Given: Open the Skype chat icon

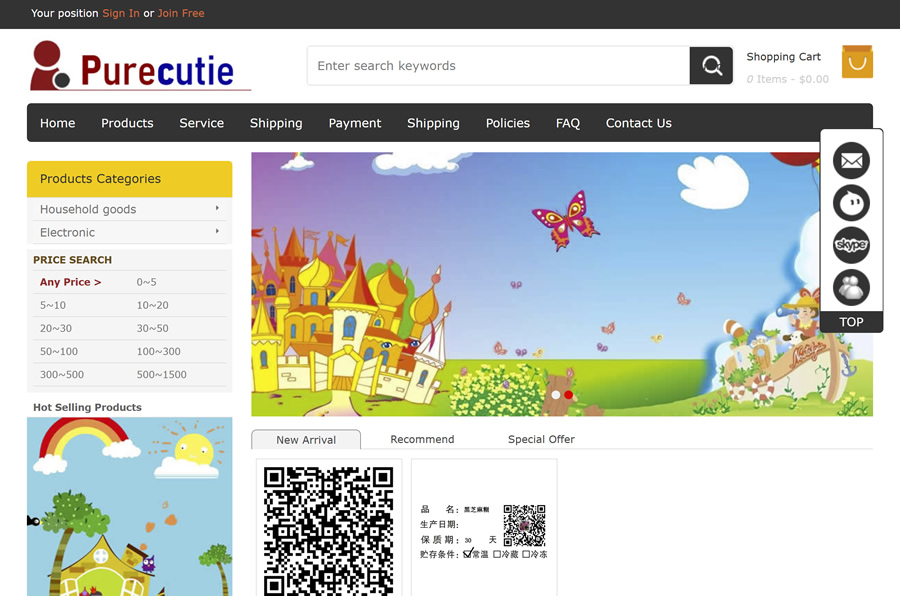Looking at the screenshot, I should click(851, 245).
